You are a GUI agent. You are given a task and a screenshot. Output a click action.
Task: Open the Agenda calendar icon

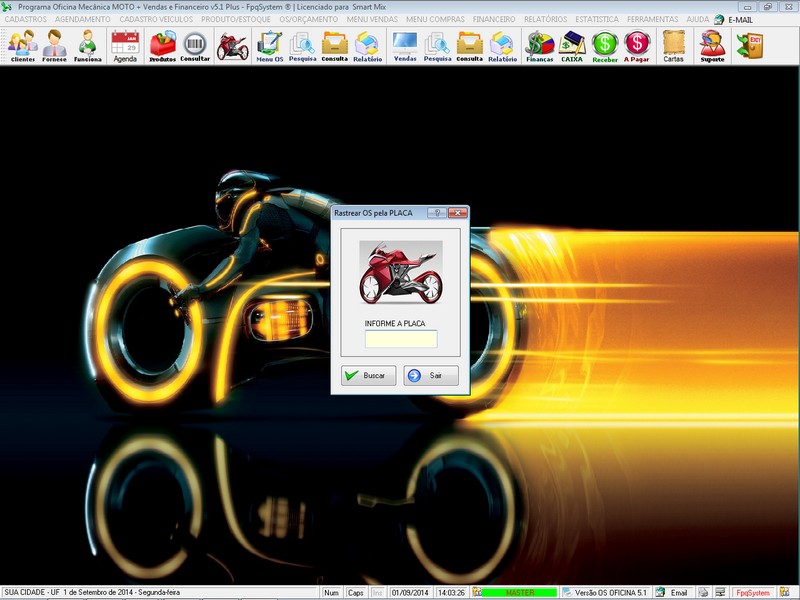point(125,46)
